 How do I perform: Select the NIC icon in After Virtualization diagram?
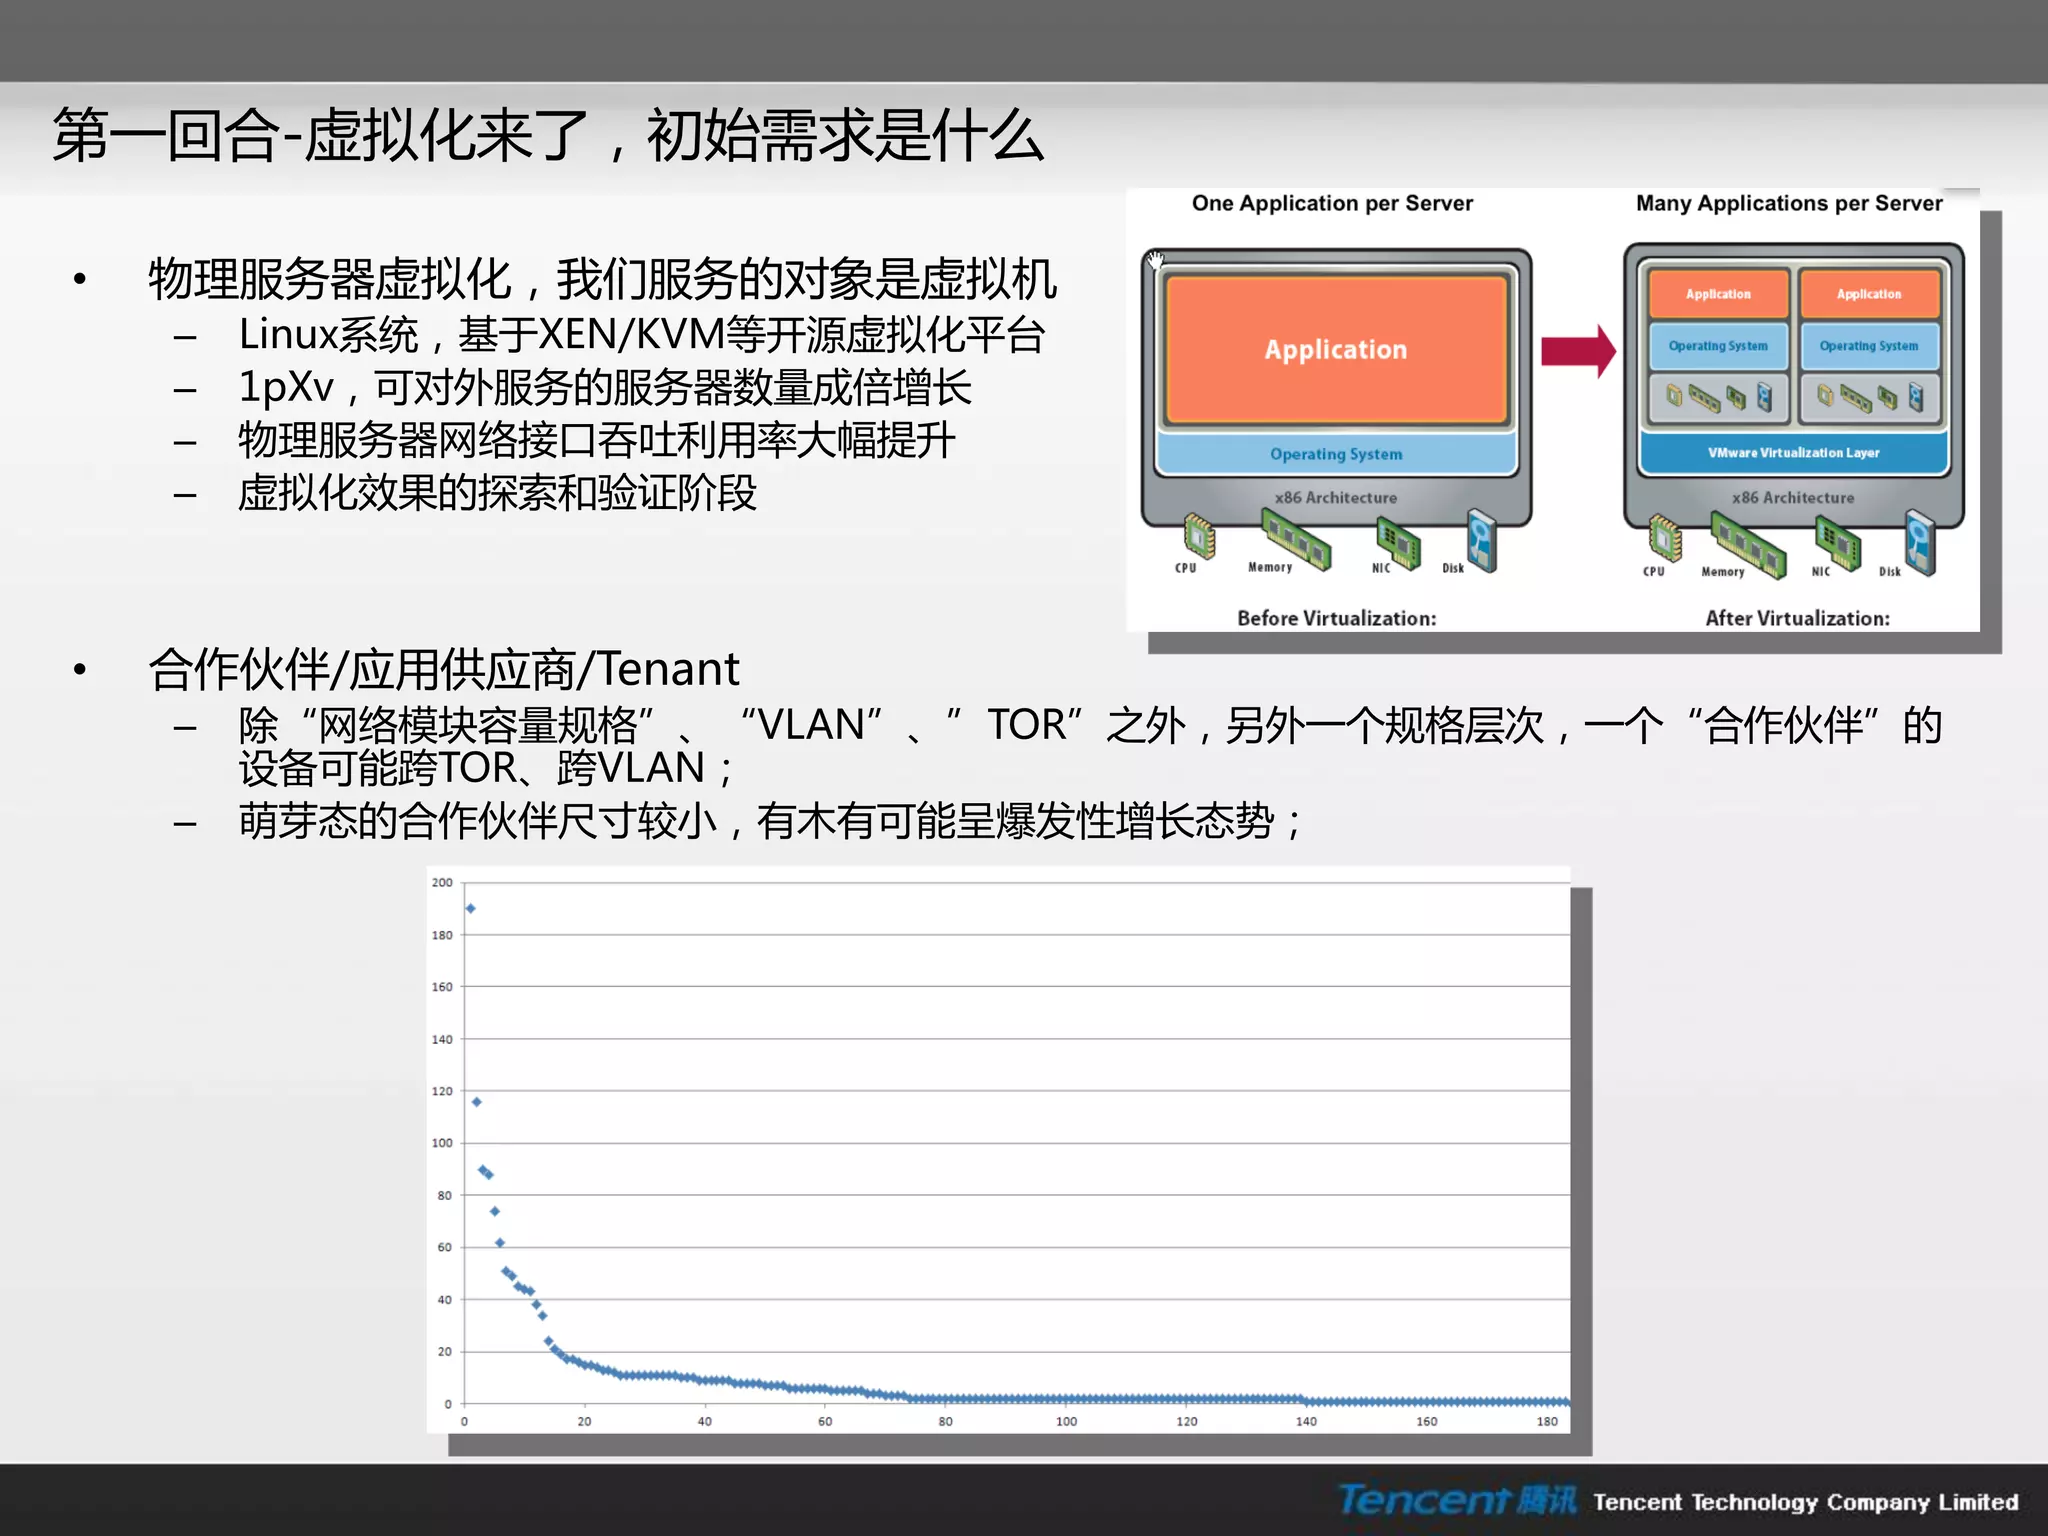1838,544
